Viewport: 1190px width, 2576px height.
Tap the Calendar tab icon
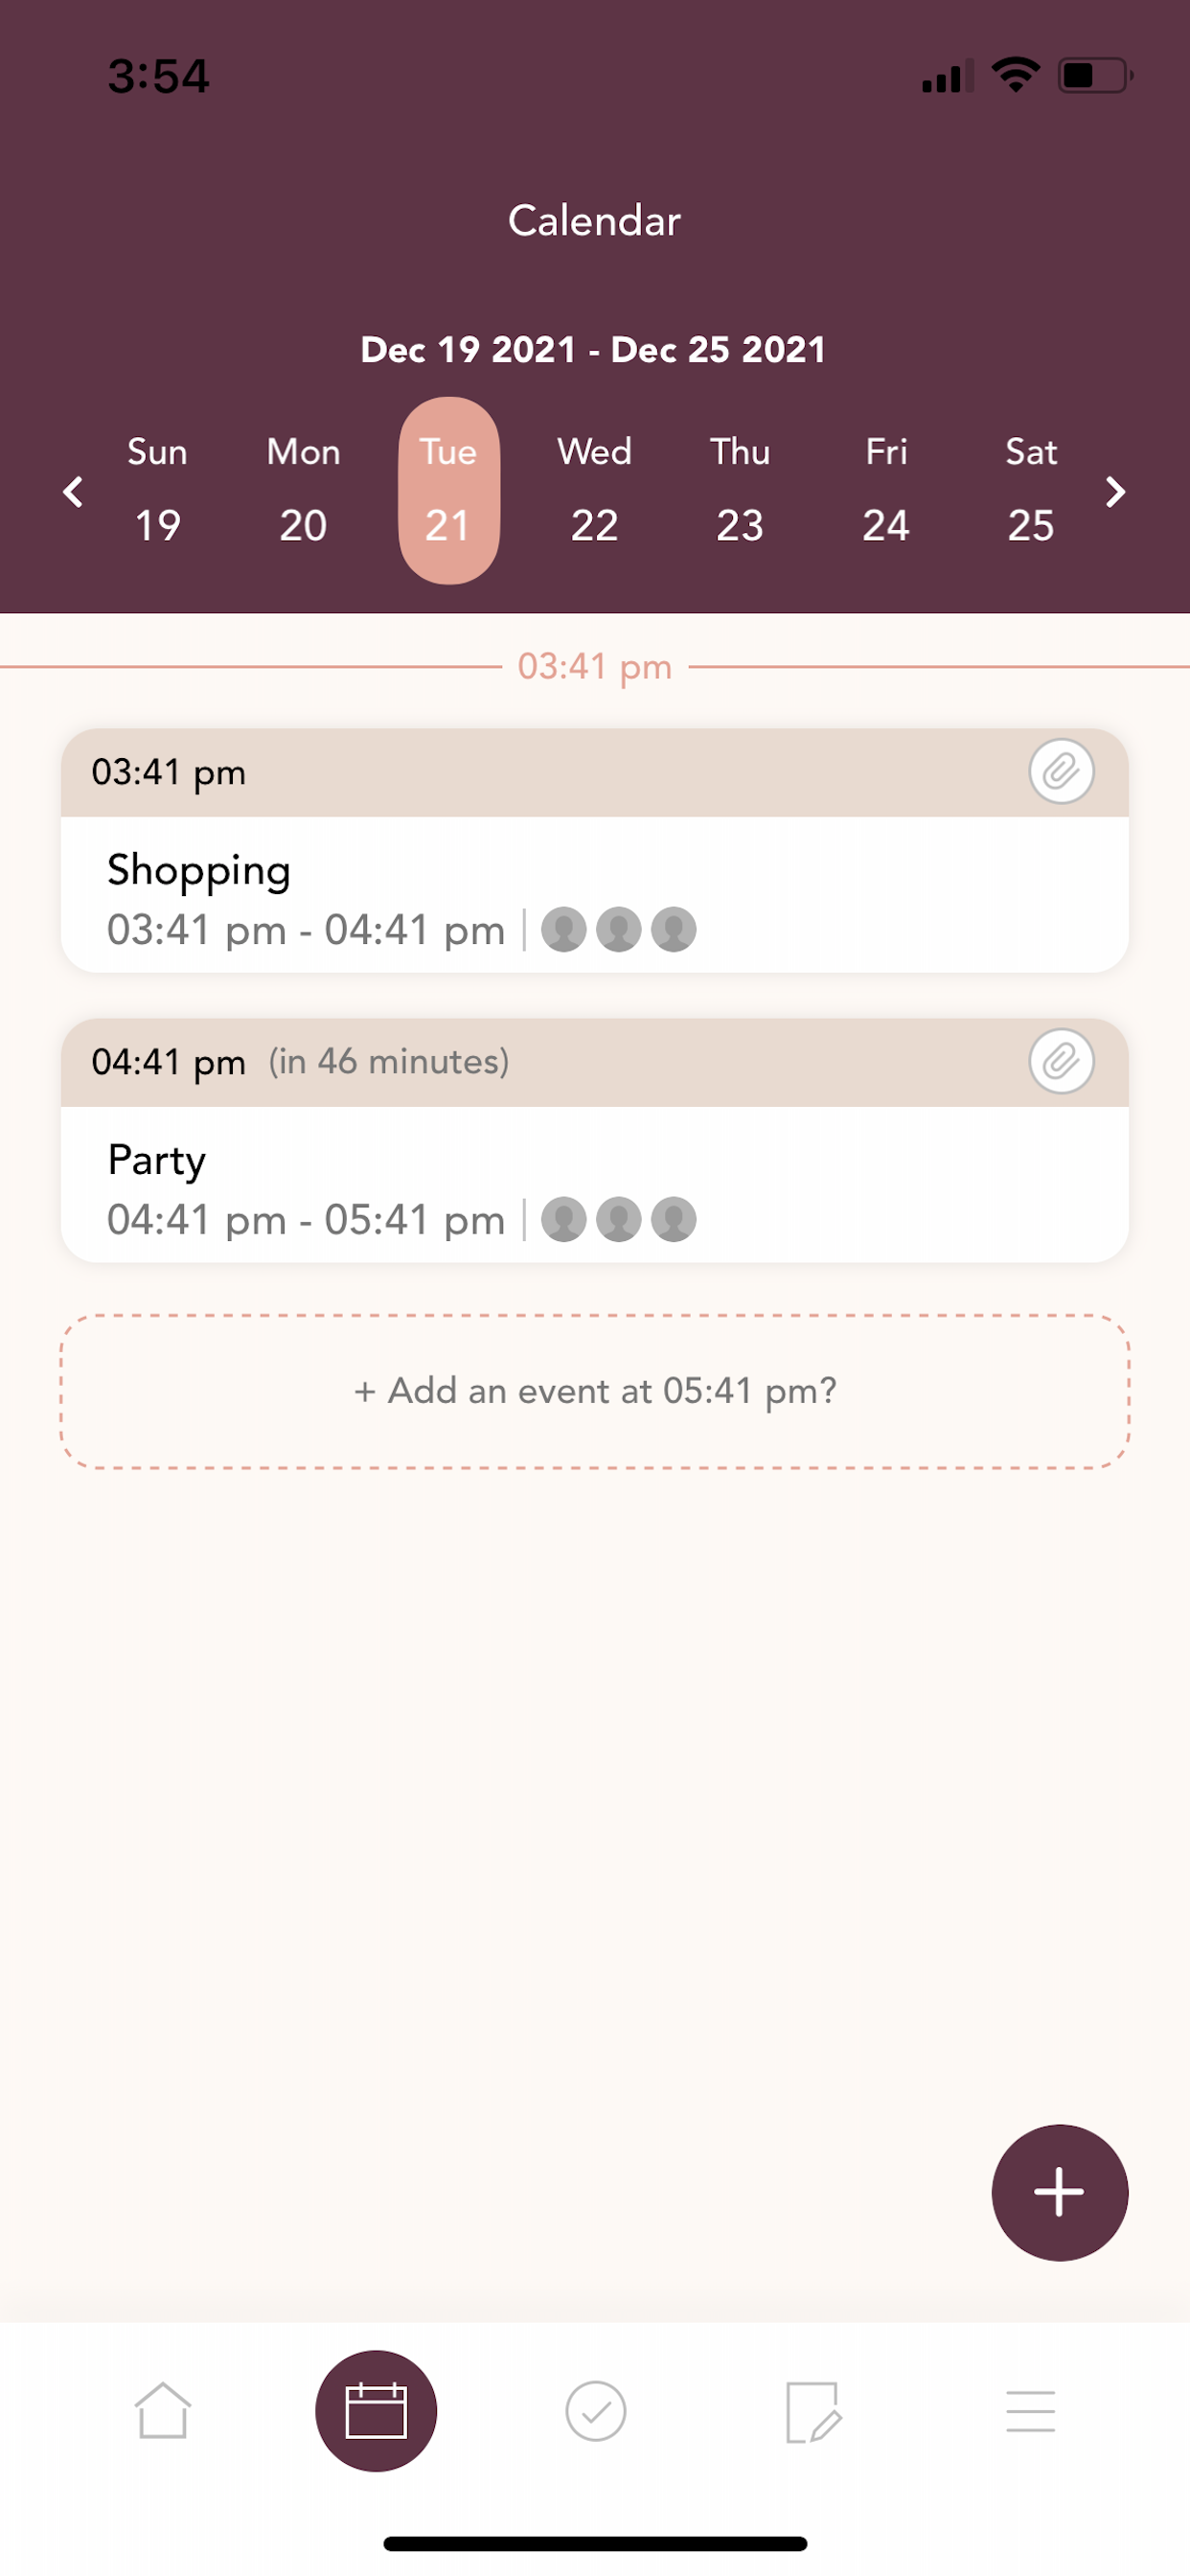point(376,2411)
